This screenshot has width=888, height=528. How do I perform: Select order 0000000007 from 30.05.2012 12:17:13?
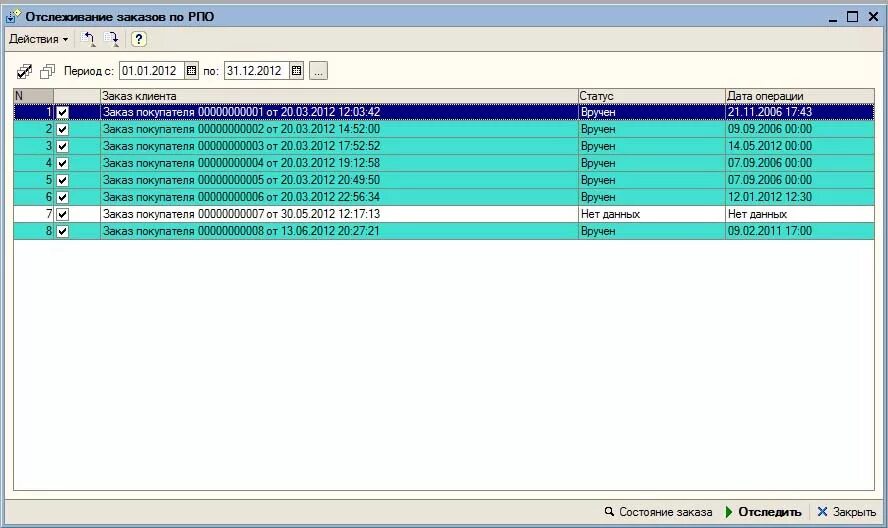(x=339, y=214)
